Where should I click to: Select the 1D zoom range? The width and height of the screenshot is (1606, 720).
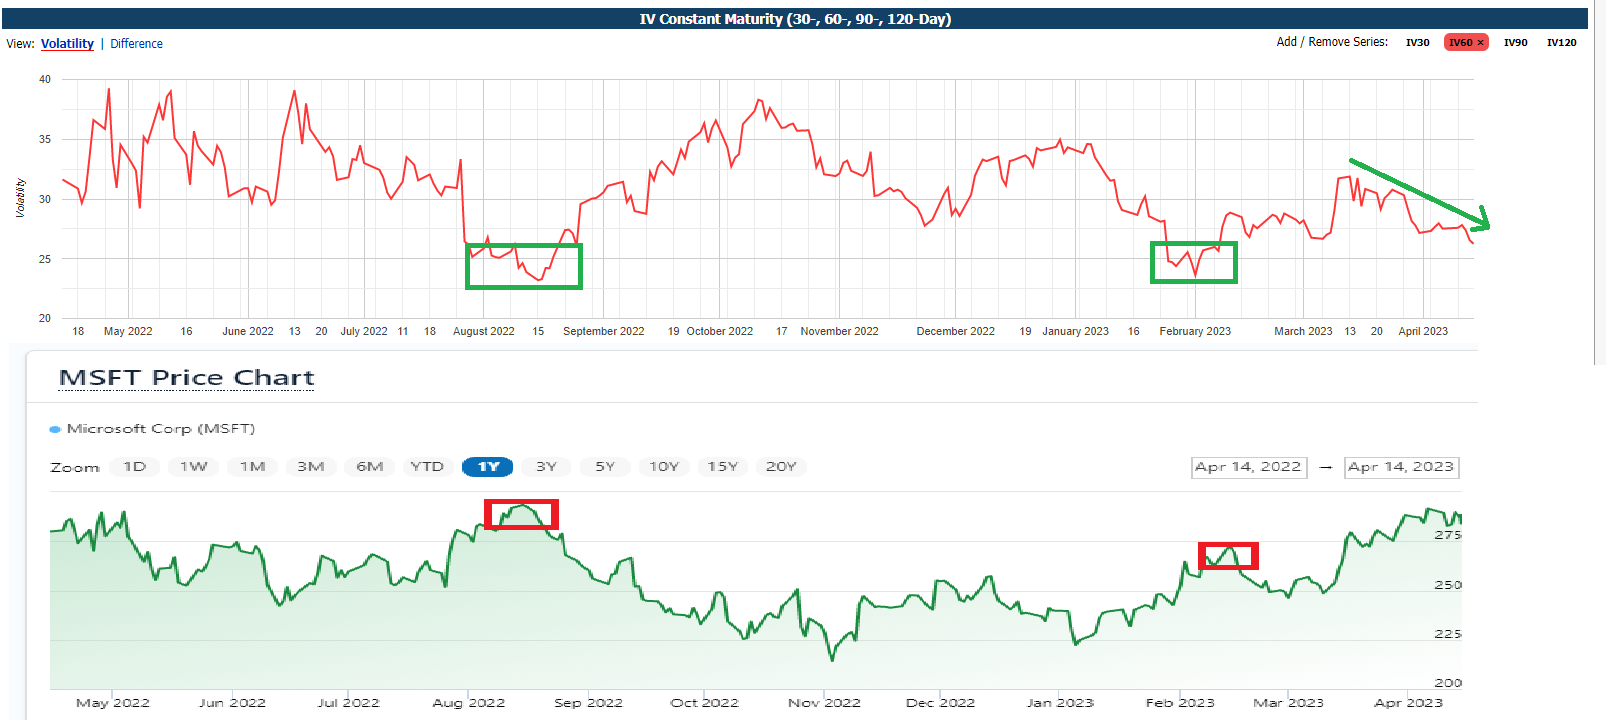(135, 467)
